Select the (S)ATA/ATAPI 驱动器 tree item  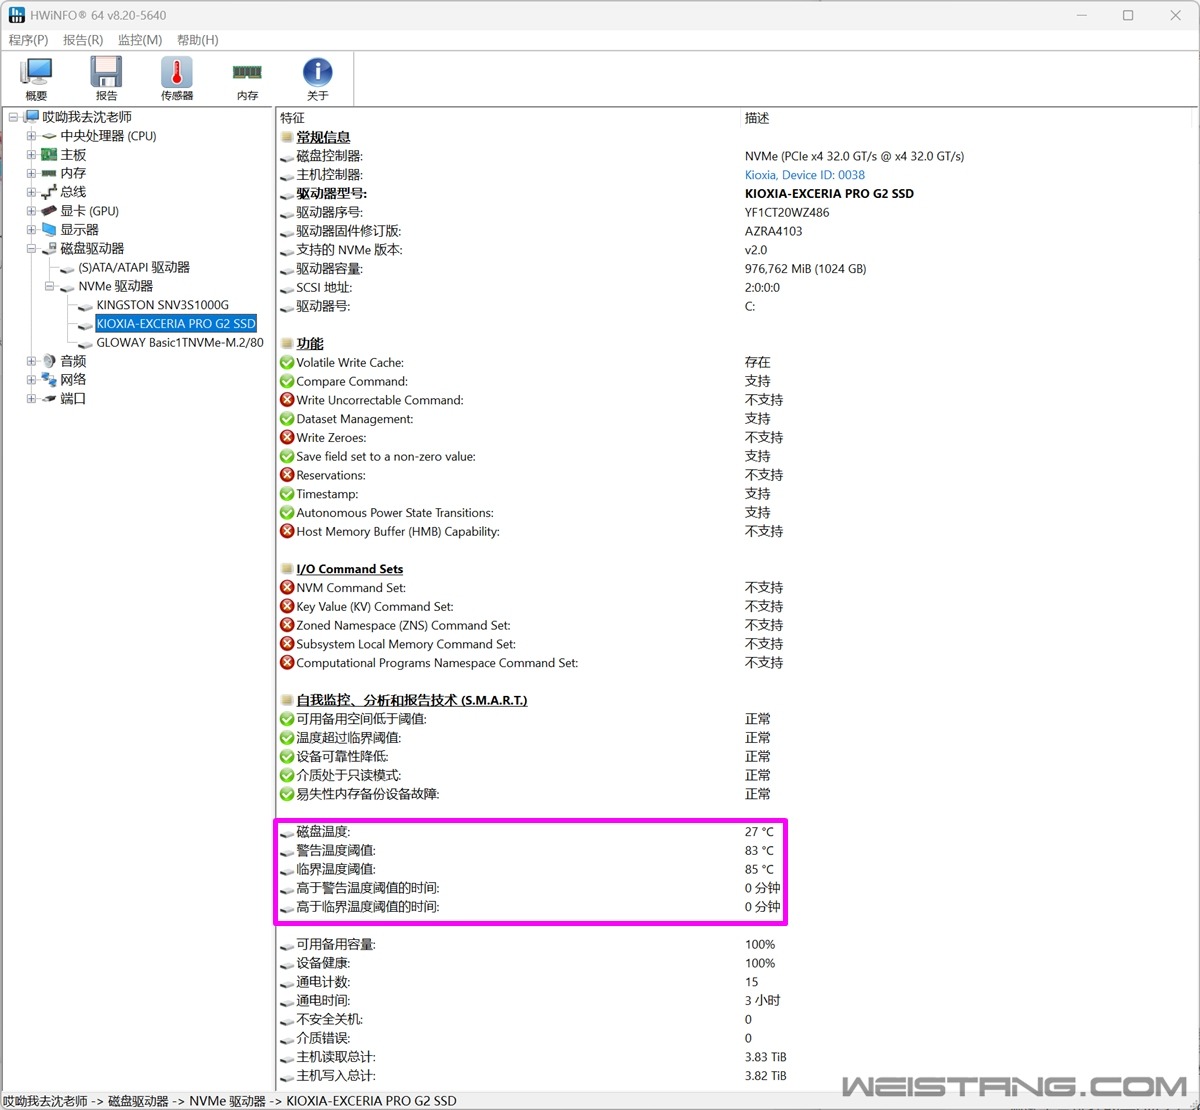133,268
